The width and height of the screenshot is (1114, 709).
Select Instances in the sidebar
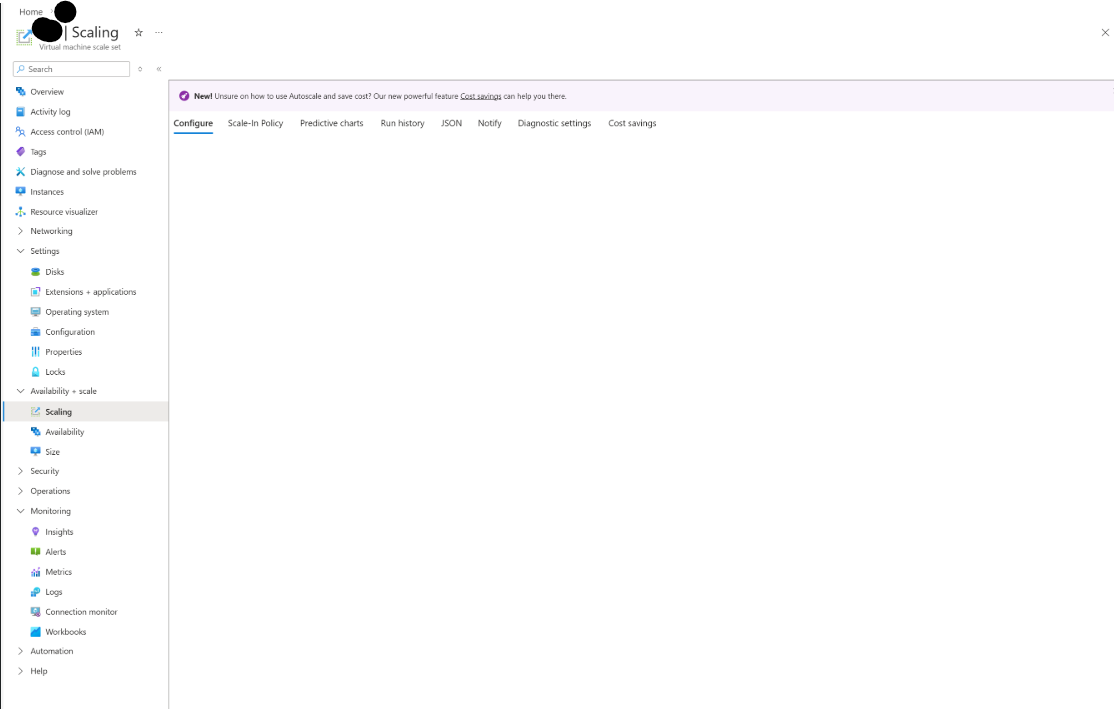pyautogui.click(x=48, y=191)
